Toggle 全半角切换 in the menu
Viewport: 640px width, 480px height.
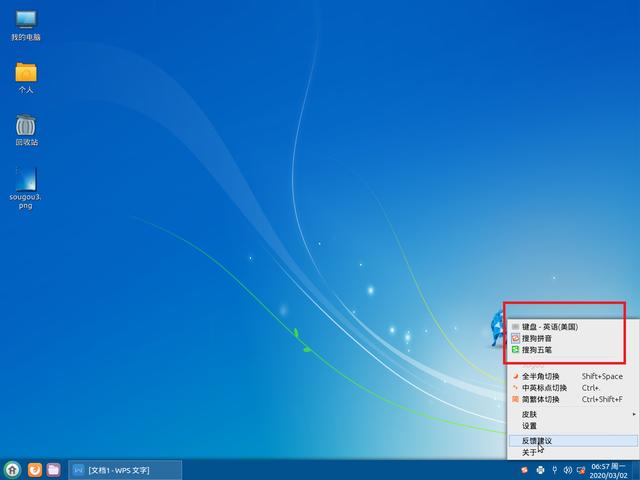pyautogui.click(x=573, y=376)
